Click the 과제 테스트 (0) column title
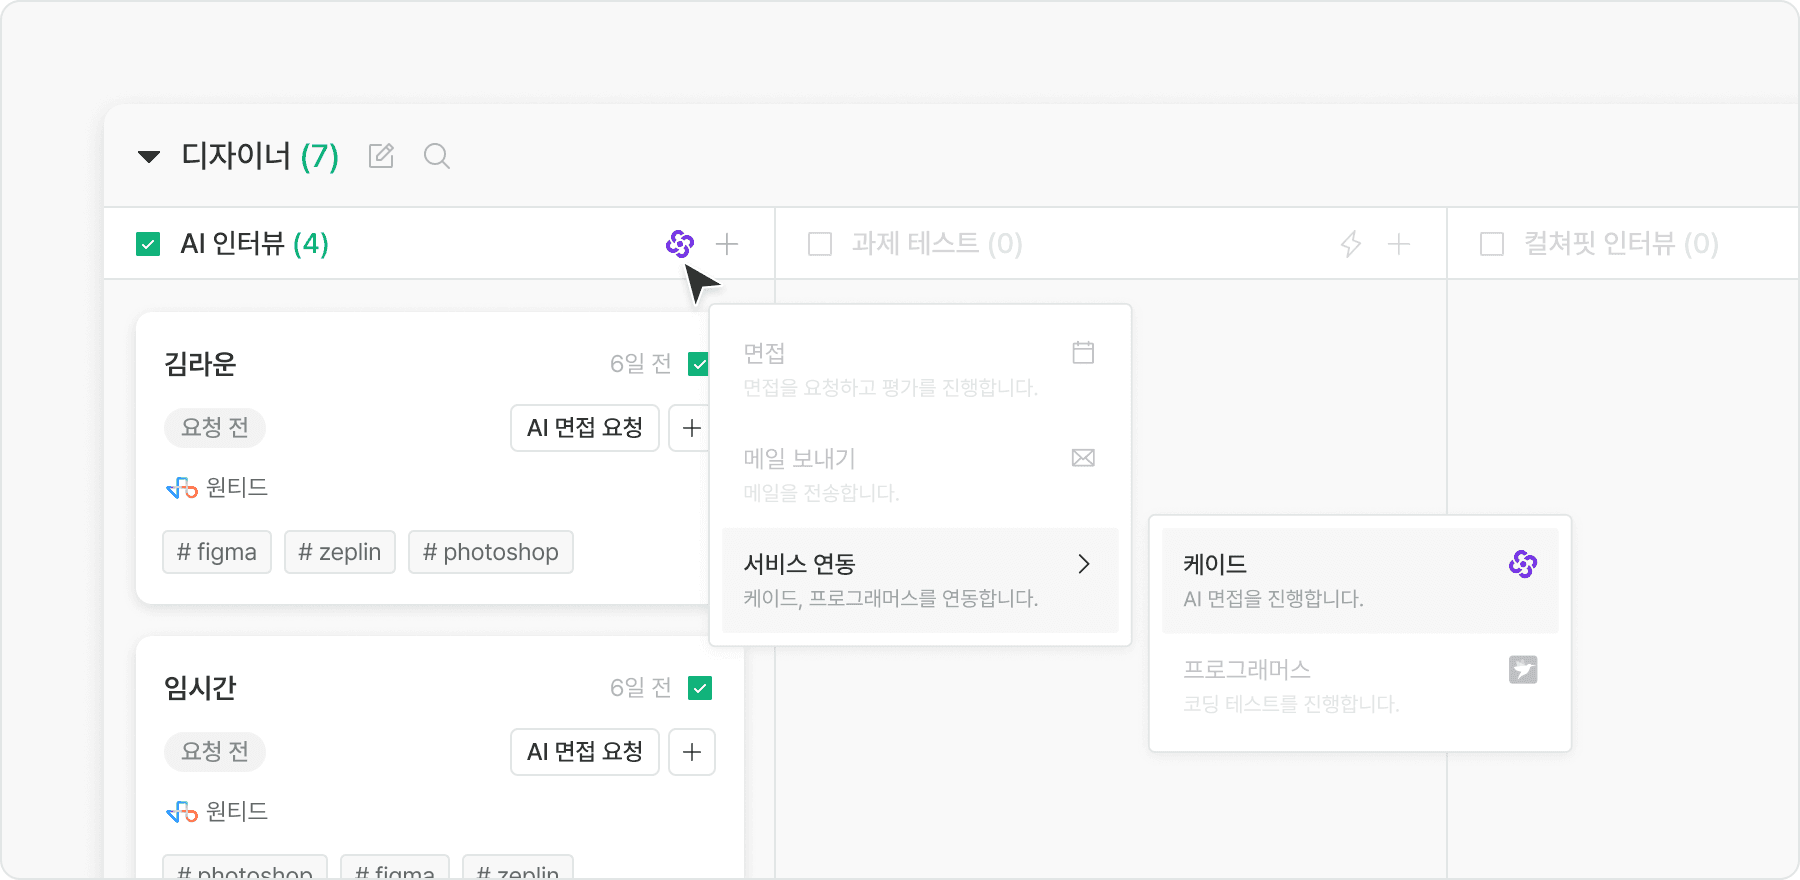This screenshot has width=1800, height=880. coord(937,244)
